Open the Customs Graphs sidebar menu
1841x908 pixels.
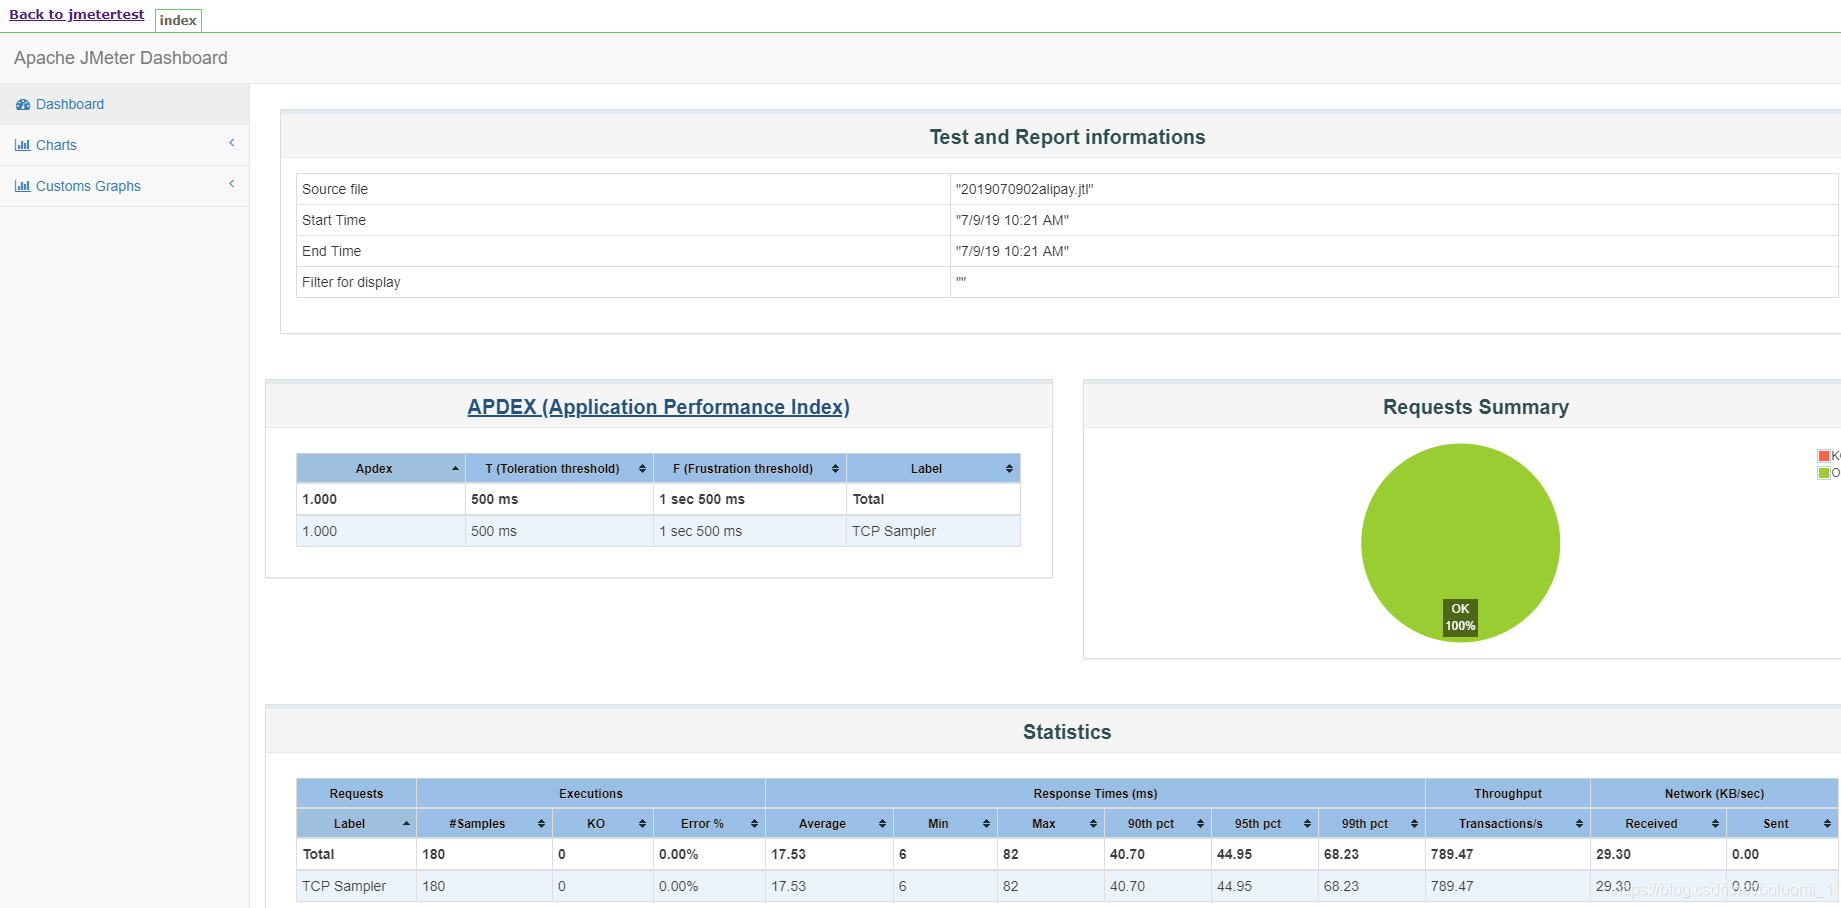coord(124,186)
